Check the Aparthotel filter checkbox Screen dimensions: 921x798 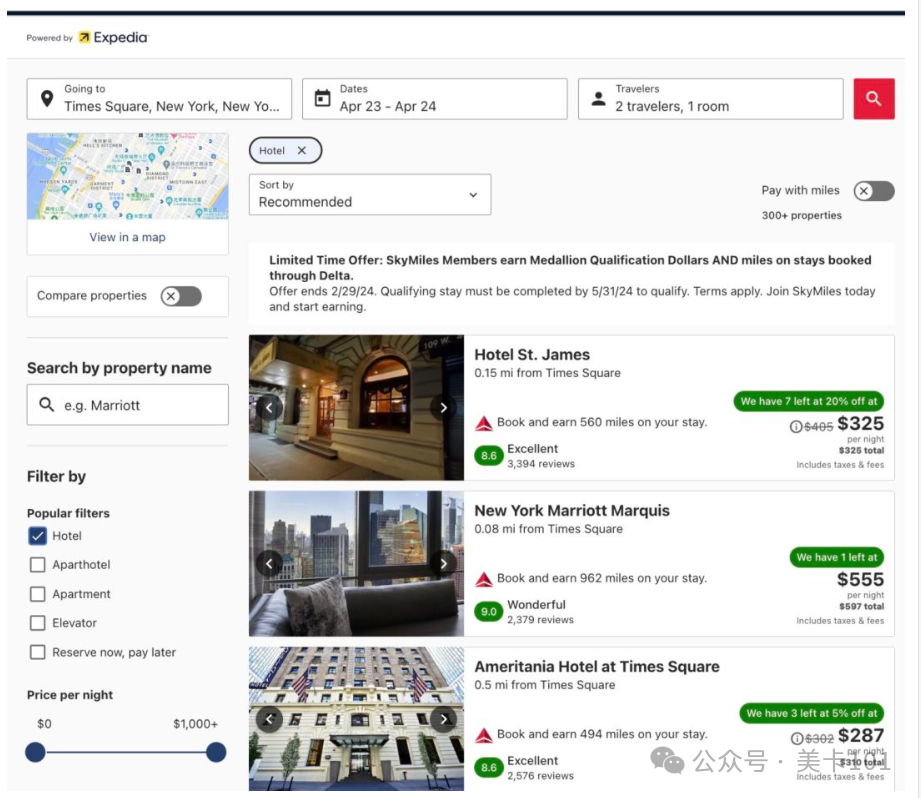[38, 564]
